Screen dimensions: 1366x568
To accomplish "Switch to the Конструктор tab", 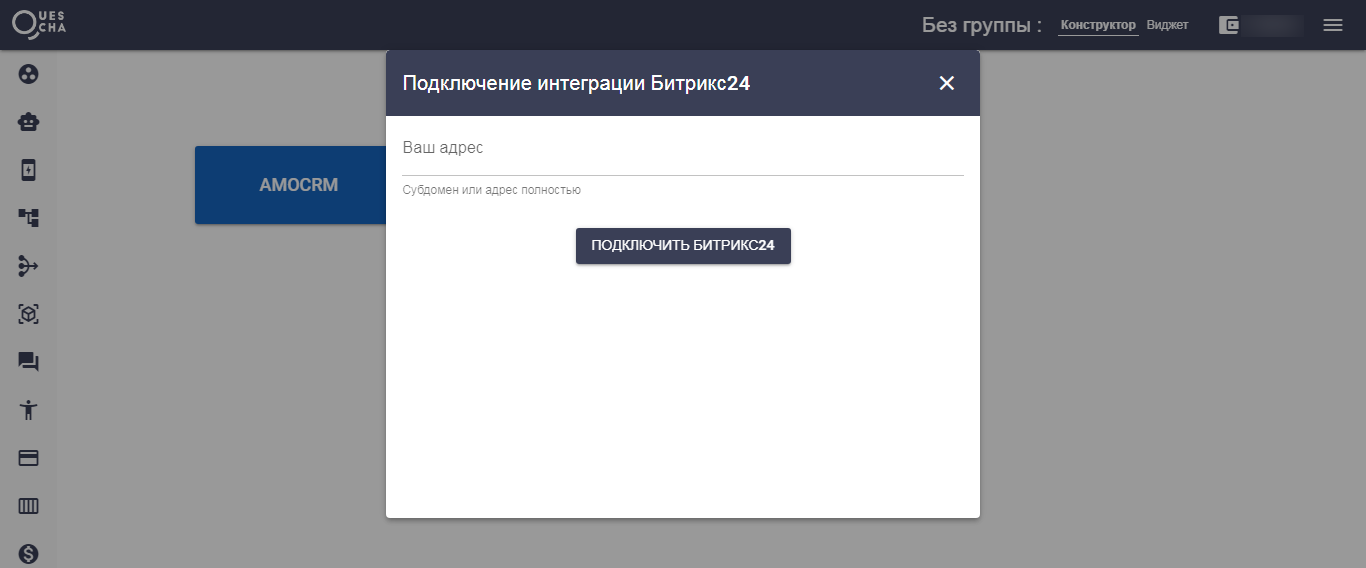I will (x=1098, y=25).
